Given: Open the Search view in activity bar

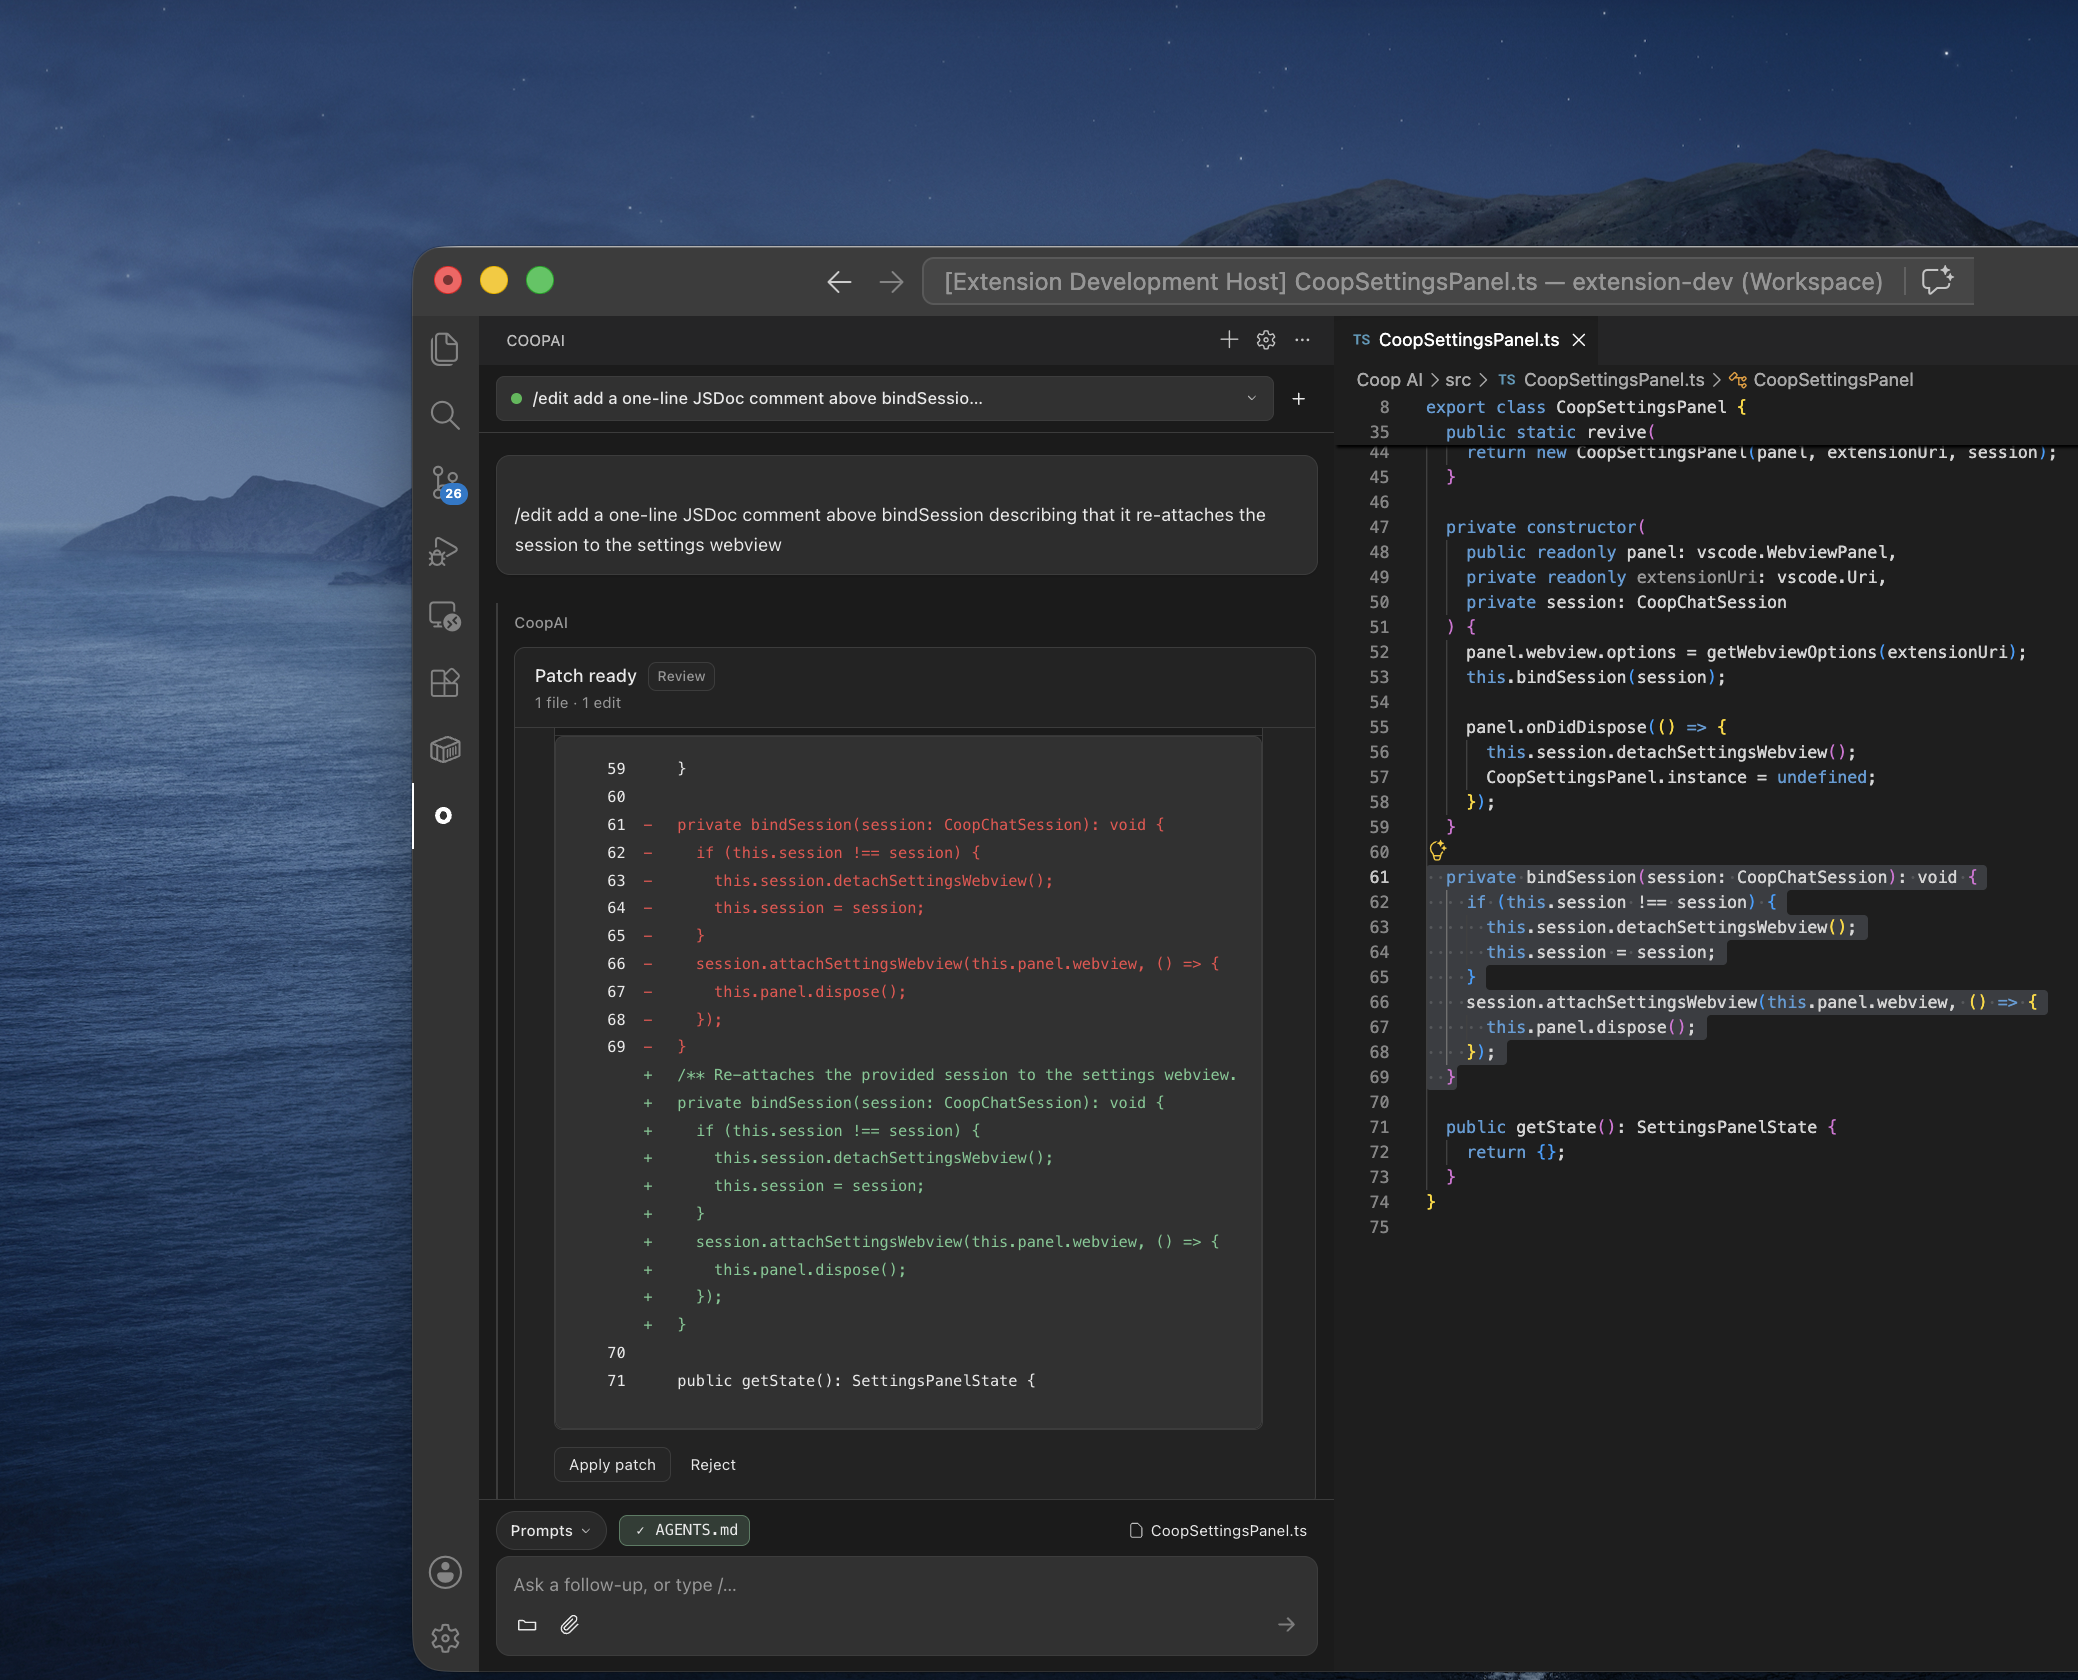Looking at the screenshot, I should point(445,415).
